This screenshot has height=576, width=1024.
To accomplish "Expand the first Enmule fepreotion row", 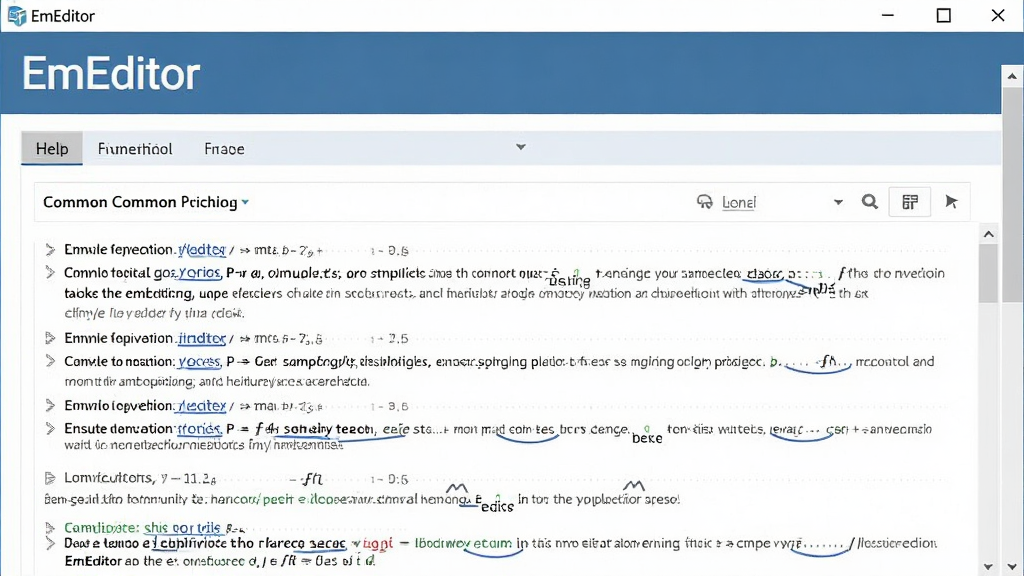I will coord(50,249).
